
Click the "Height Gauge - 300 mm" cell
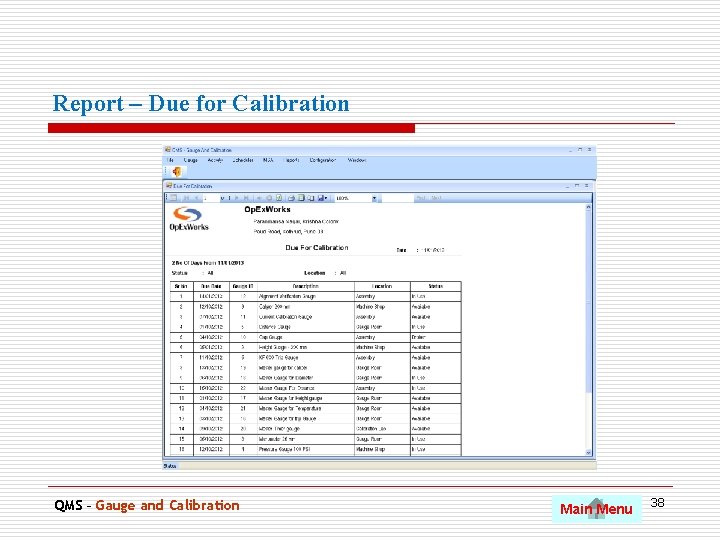click(x=306, y=347)
